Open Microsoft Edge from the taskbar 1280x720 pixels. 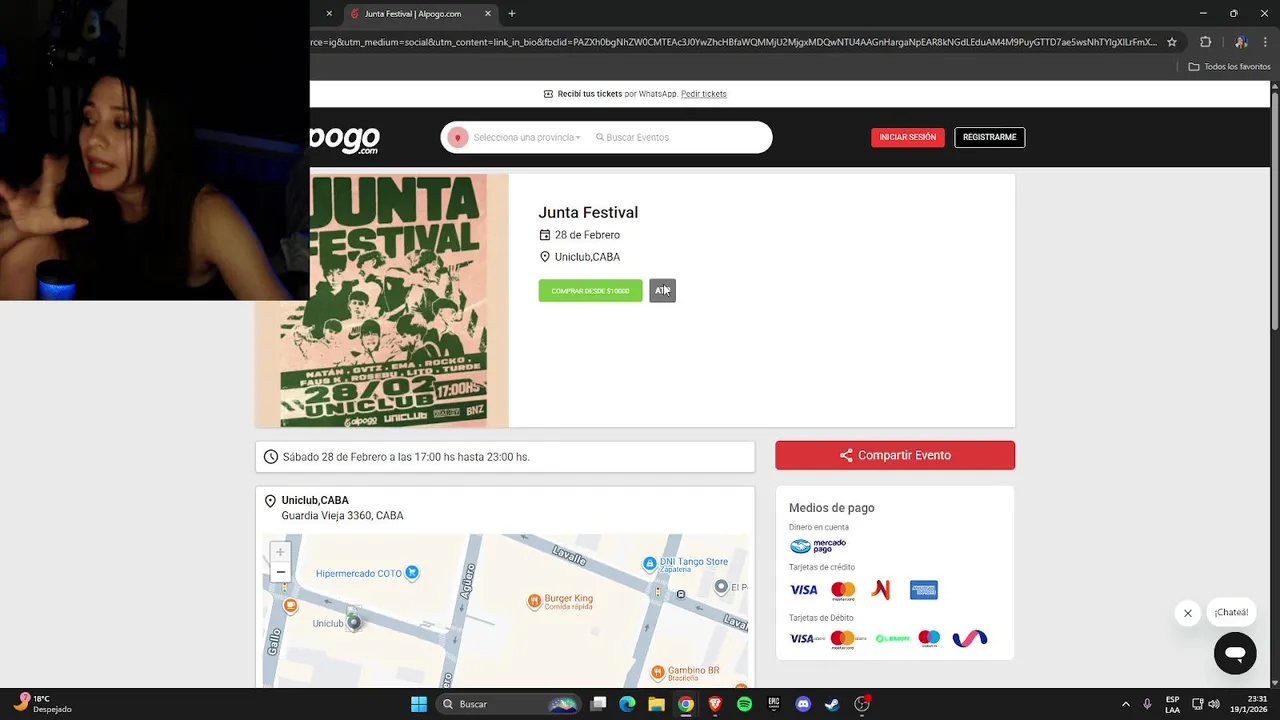(627, 704)
